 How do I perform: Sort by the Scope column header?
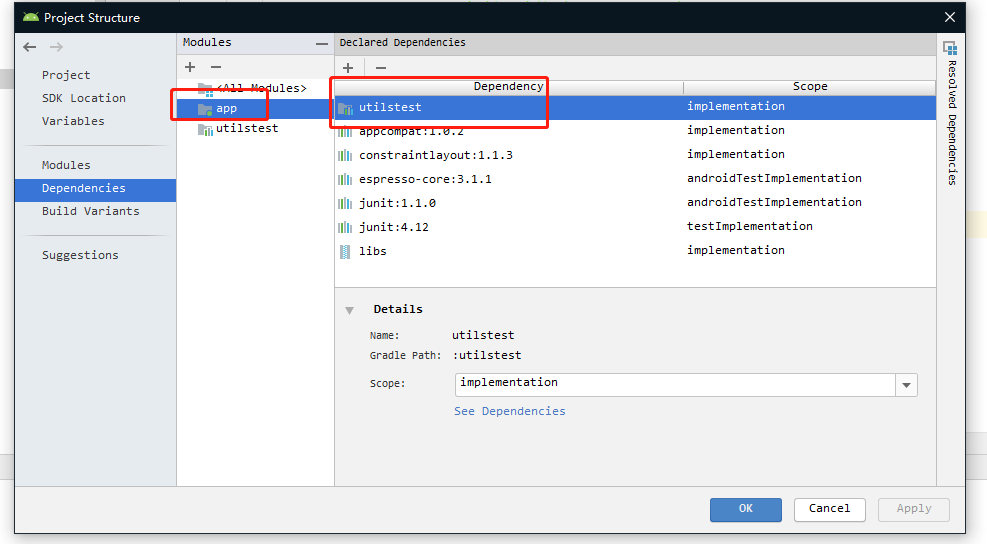coord(809,87)
